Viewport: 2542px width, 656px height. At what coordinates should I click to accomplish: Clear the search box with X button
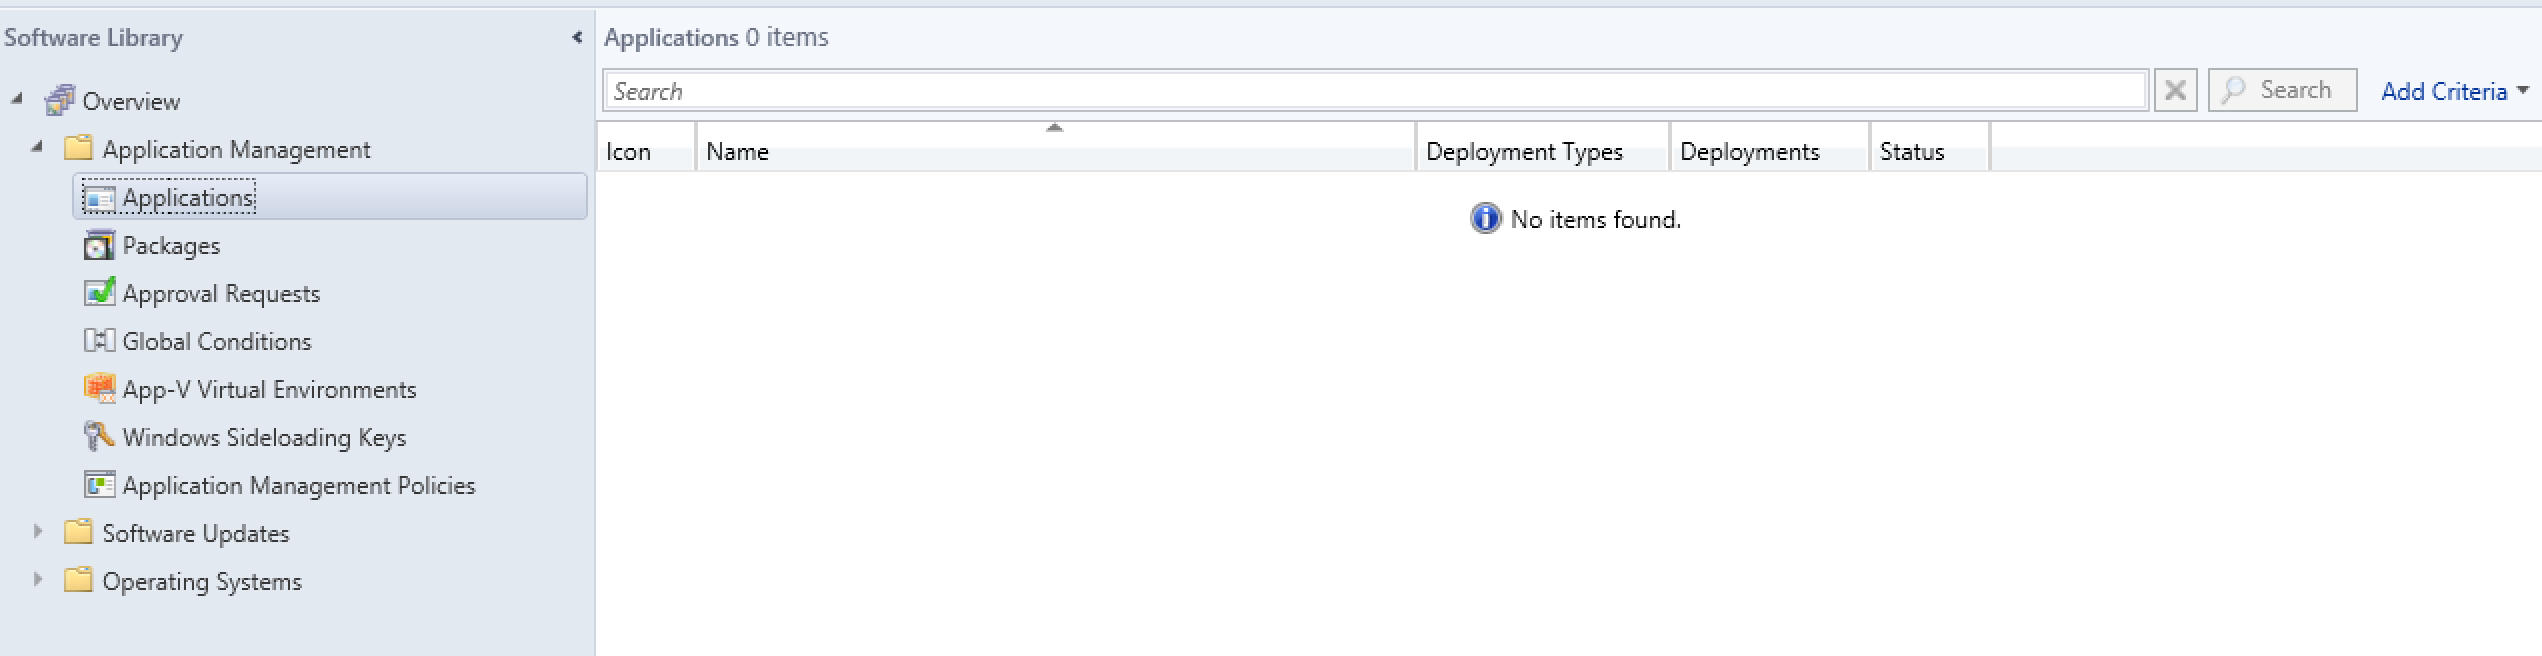click(x=2175, y=91)
